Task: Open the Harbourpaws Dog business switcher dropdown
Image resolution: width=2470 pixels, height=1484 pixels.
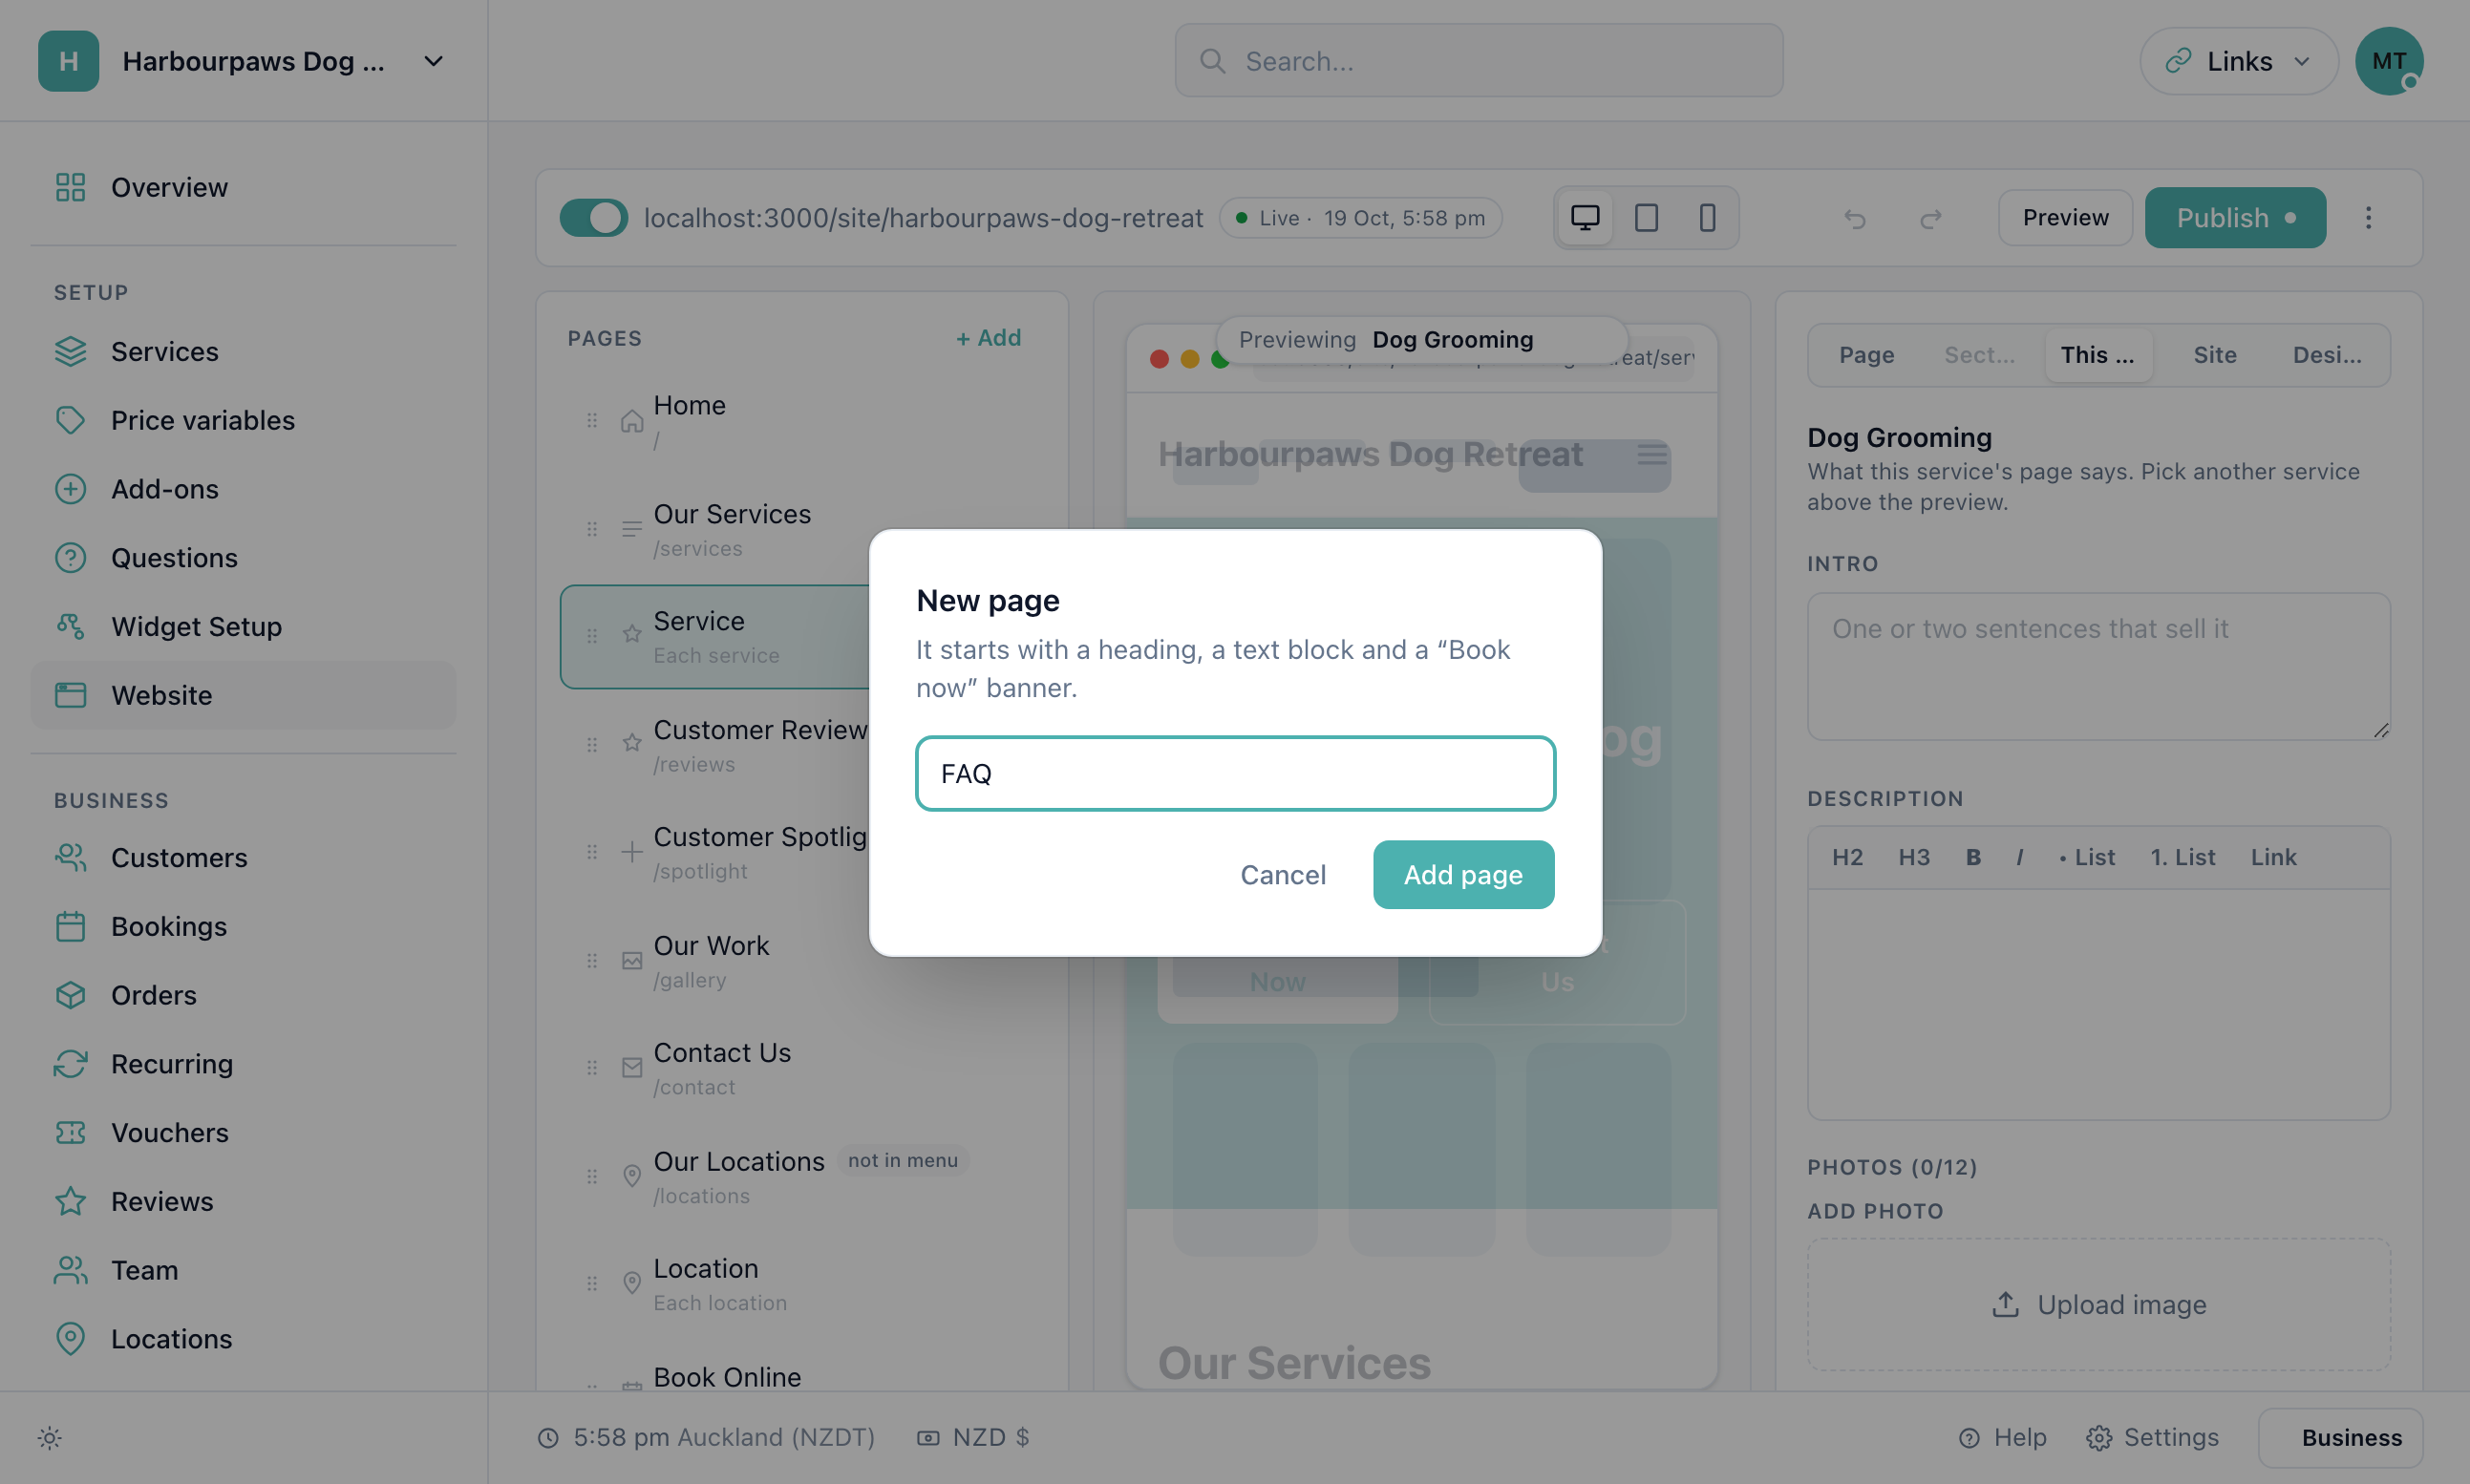Action: coord(242,61)
